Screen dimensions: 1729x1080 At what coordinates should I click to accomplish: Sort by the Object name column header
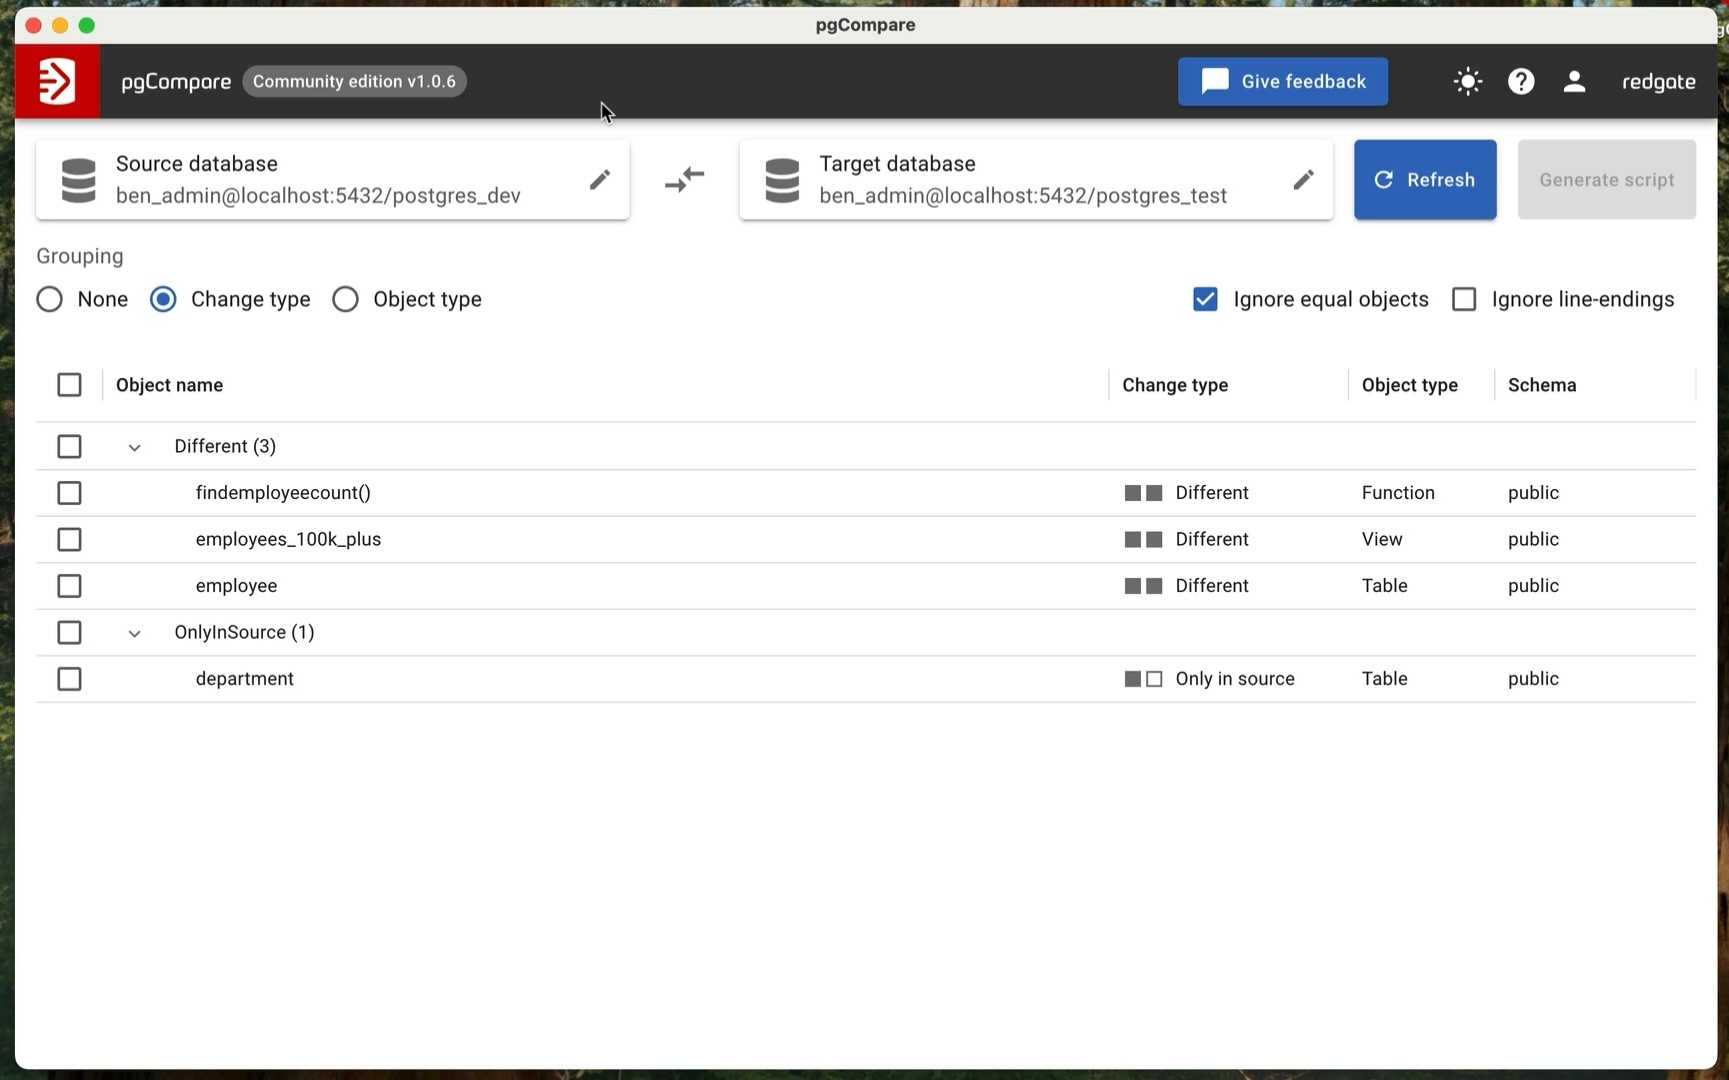169,385
